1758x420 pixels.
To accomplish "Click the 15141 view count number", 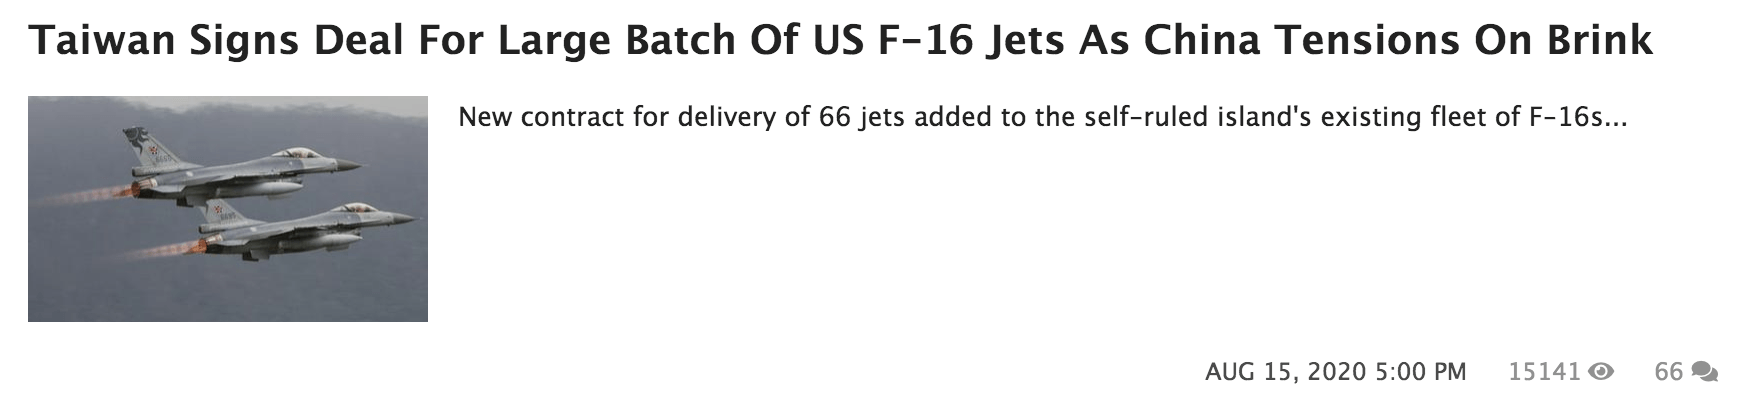I will point(1544,372).
